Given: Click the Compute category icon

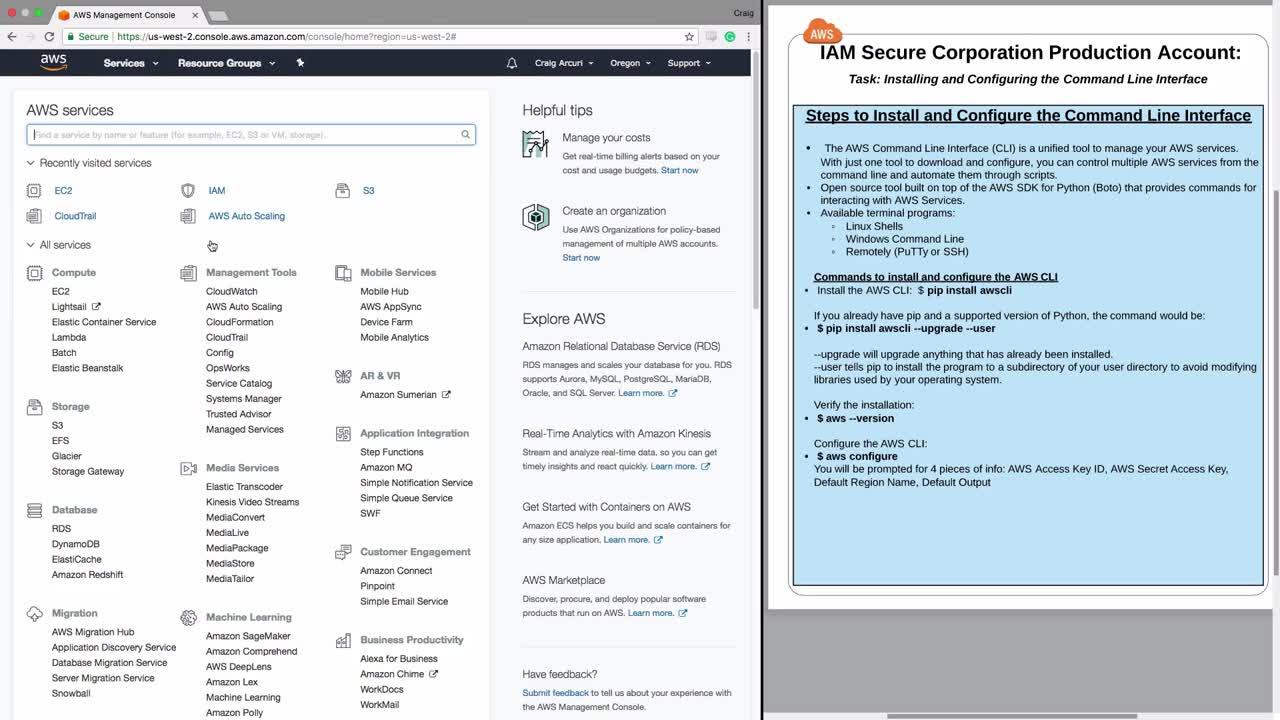Looking at the screenshot, I should click(x=35, y=273).
